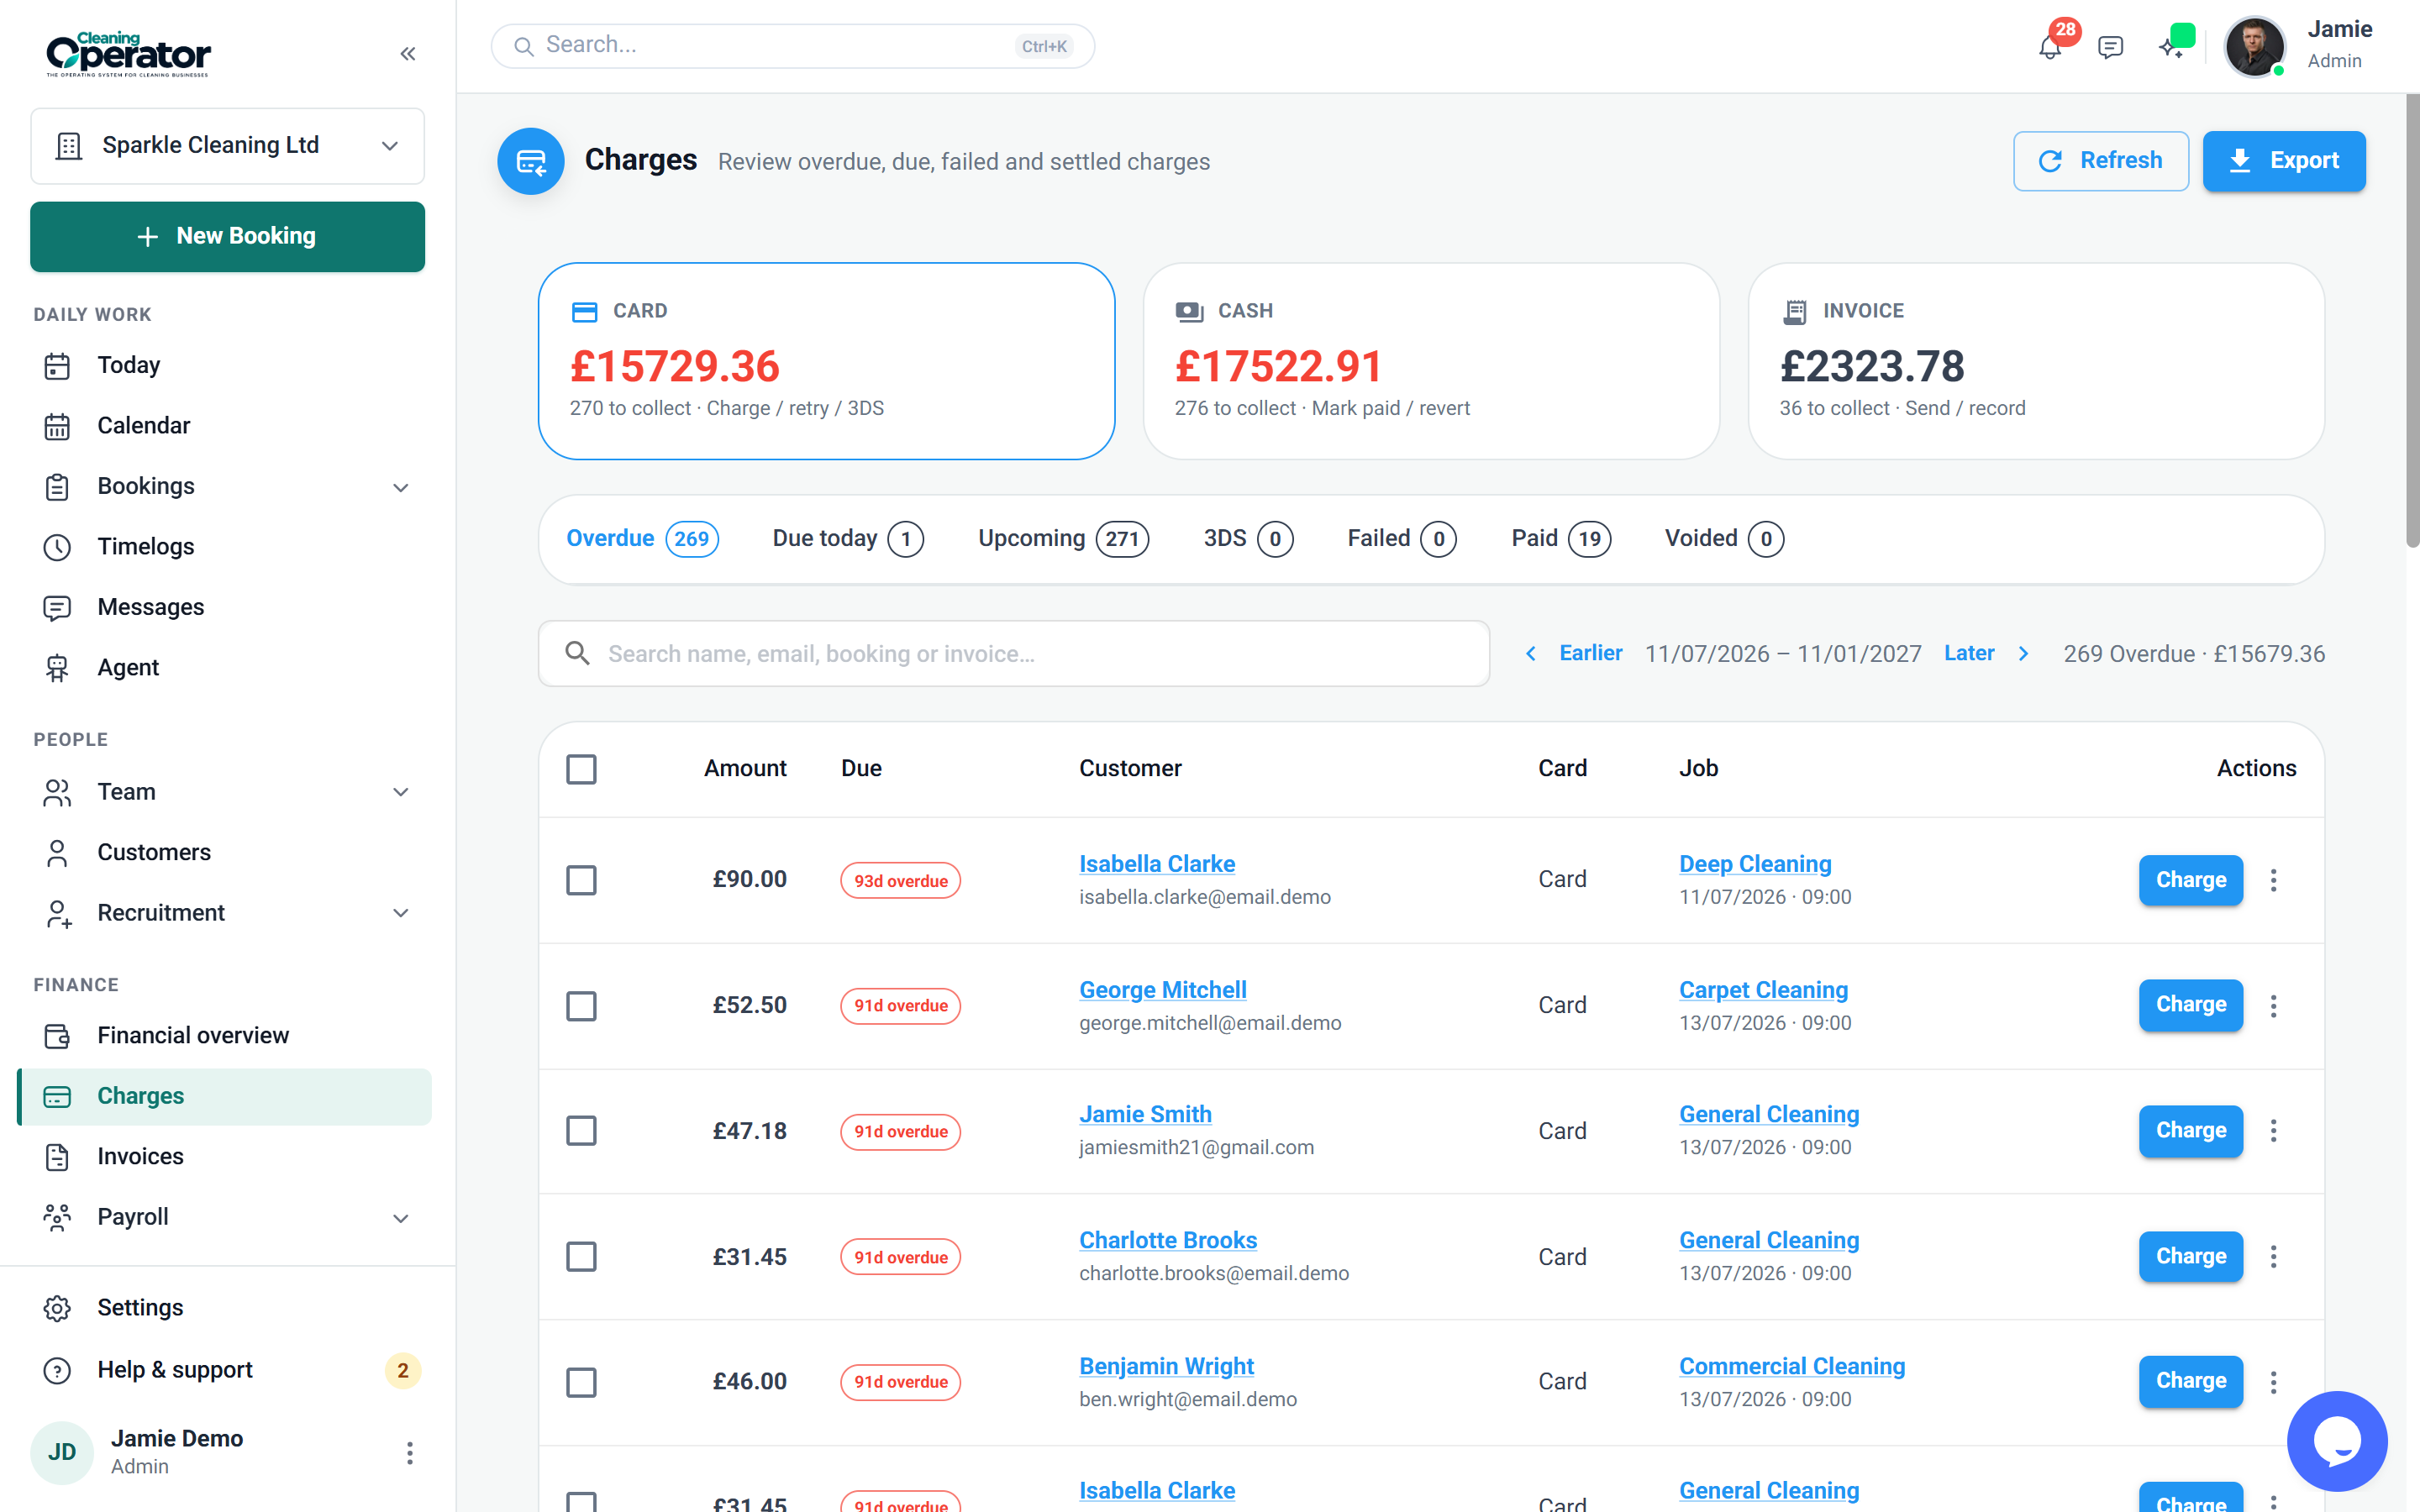Open more actions for Jamie Smith row

coord(2273,1131)
